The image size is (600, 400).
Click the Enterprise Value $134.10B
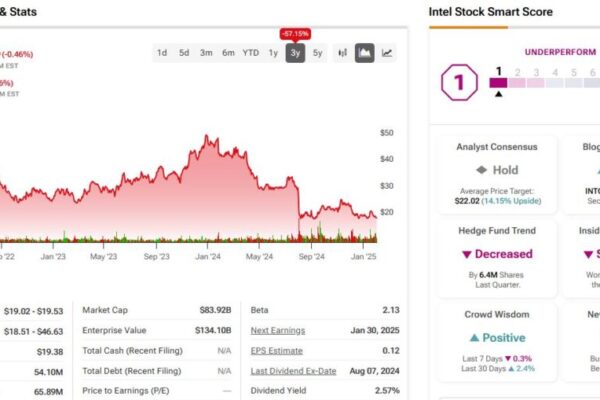[213, 330]
